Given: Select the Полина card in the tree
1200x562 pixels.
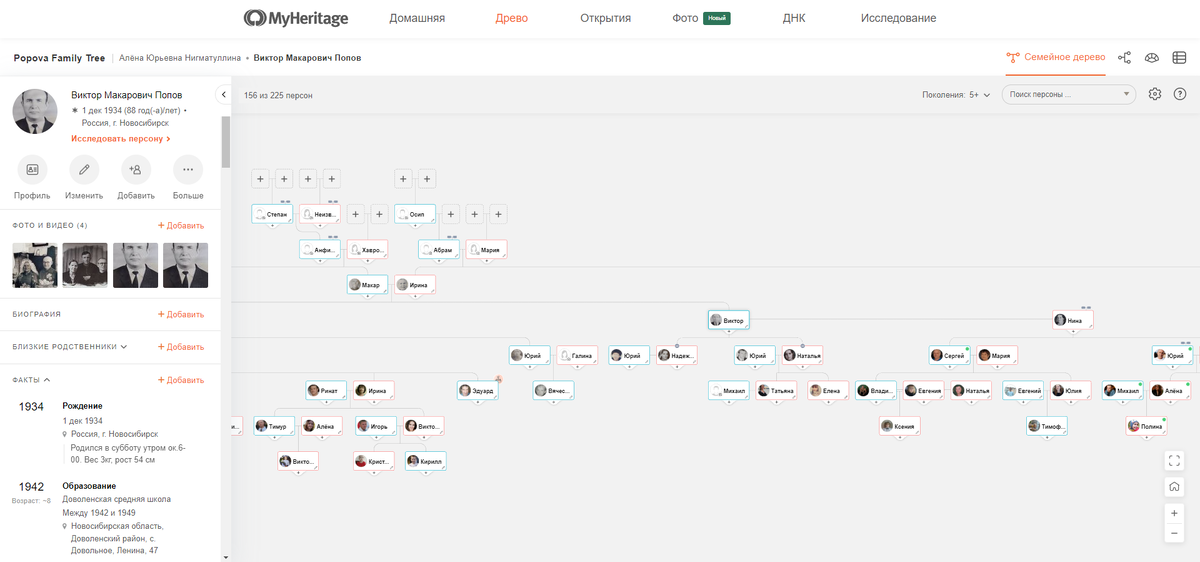Looking at the screenshot, I should pos(1146,426).
